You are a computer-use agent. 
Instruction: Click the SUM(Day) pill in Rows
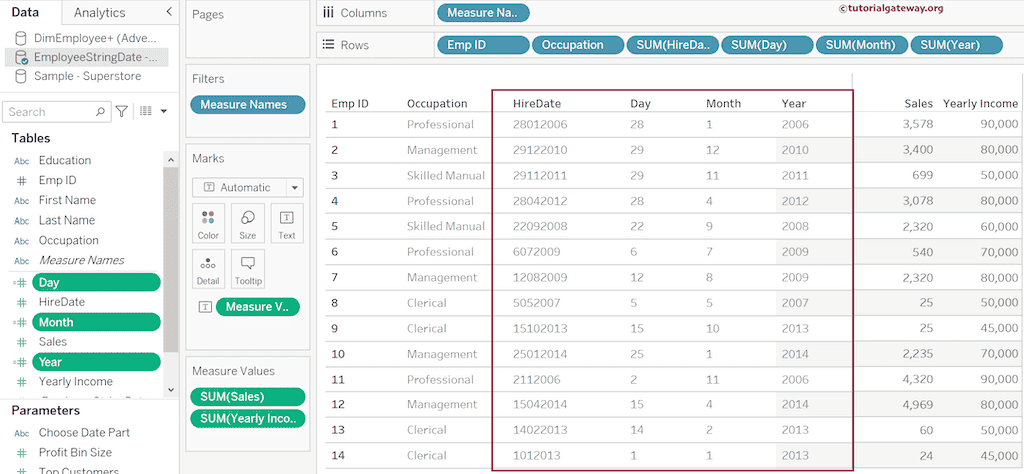tap(767, 45)
